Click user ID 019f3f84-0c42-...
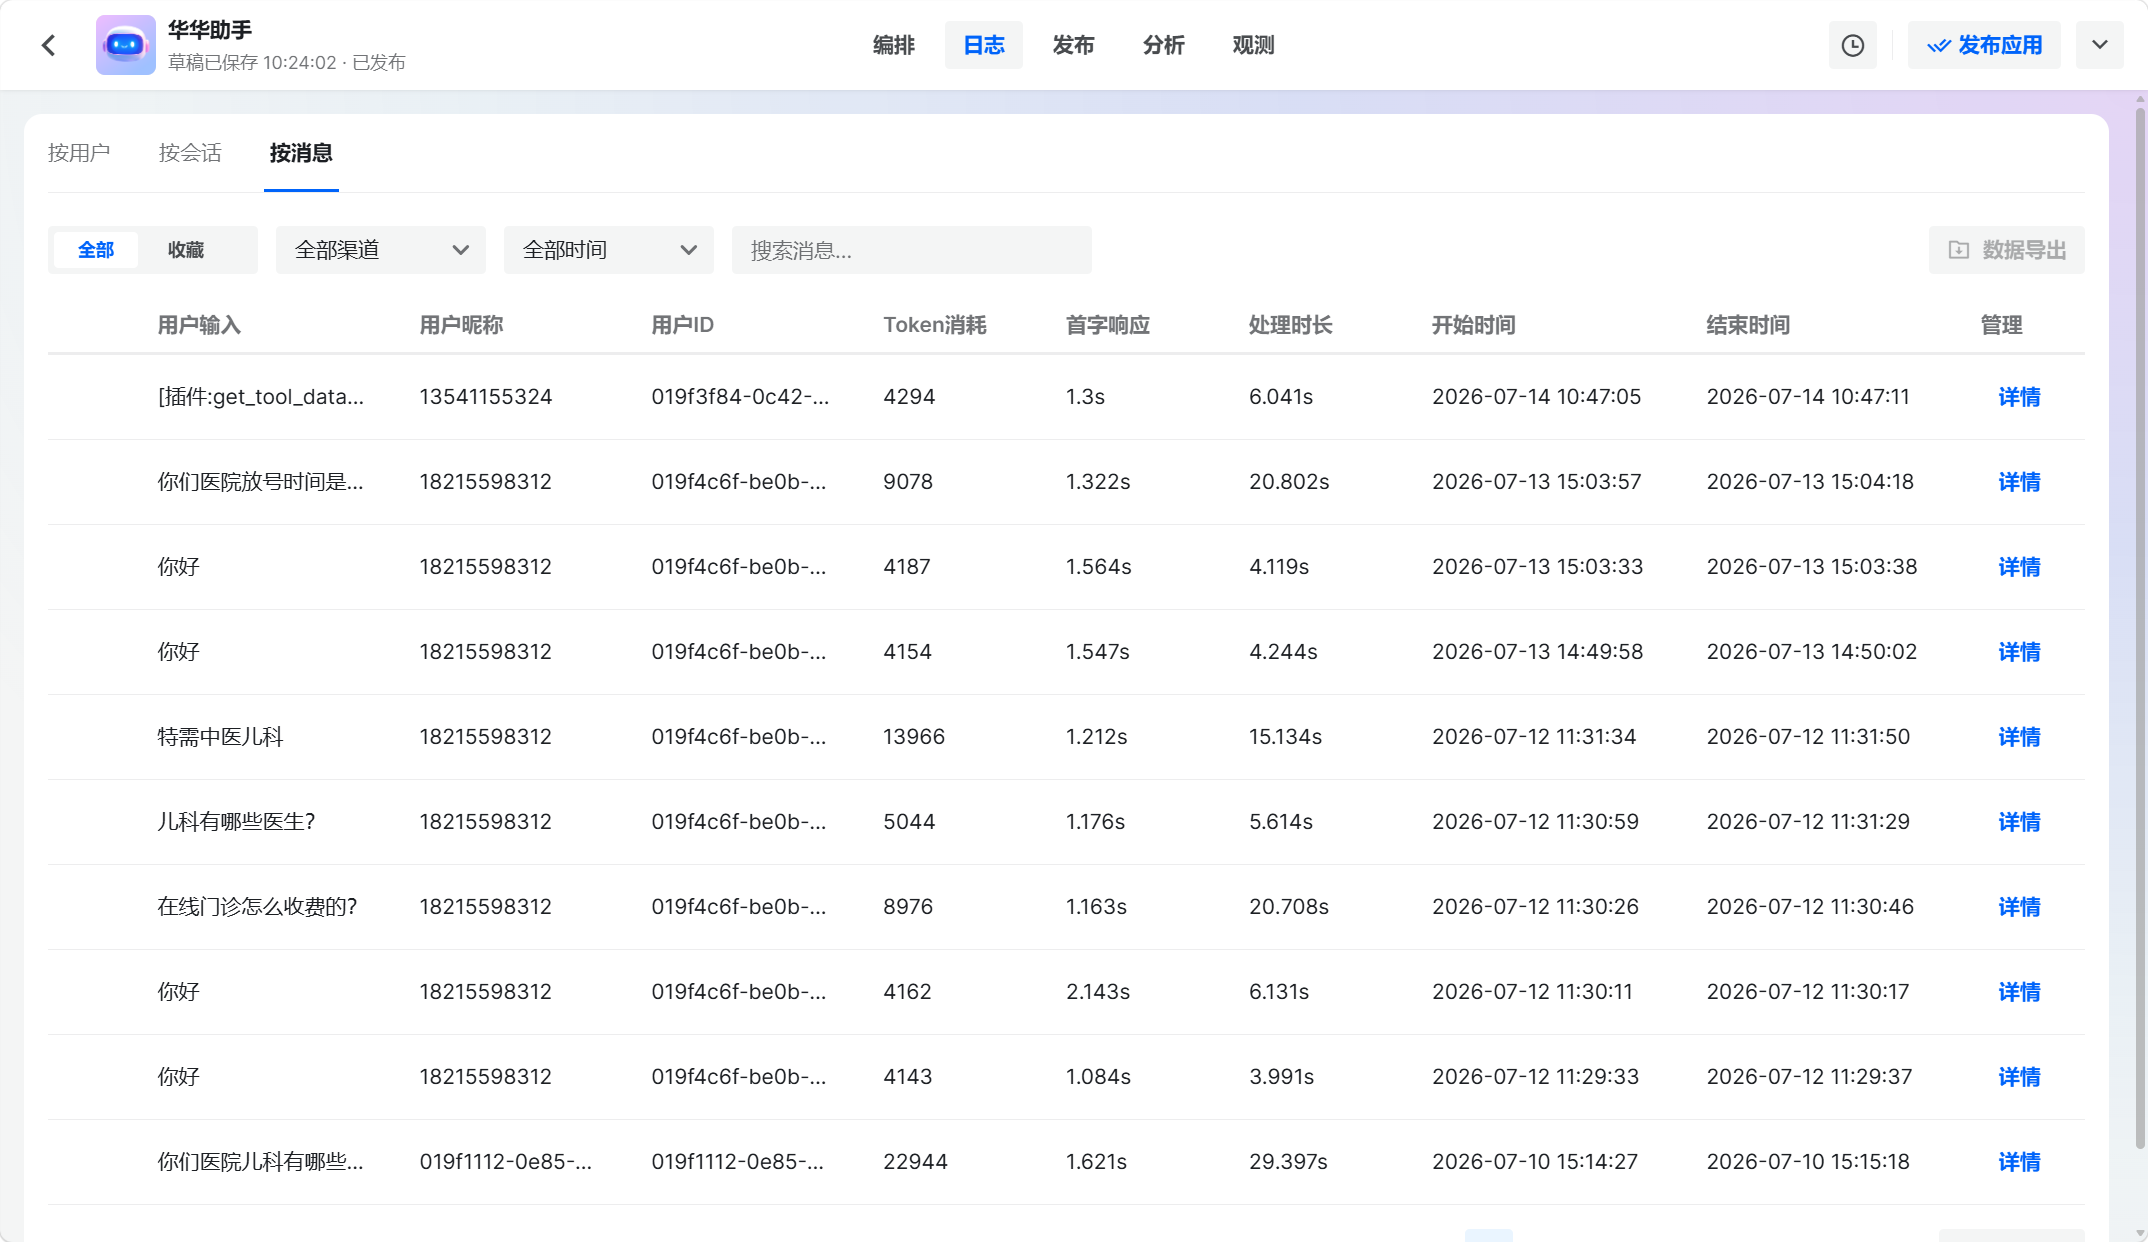This screenshot has width=2148, height=1242. 741,397
